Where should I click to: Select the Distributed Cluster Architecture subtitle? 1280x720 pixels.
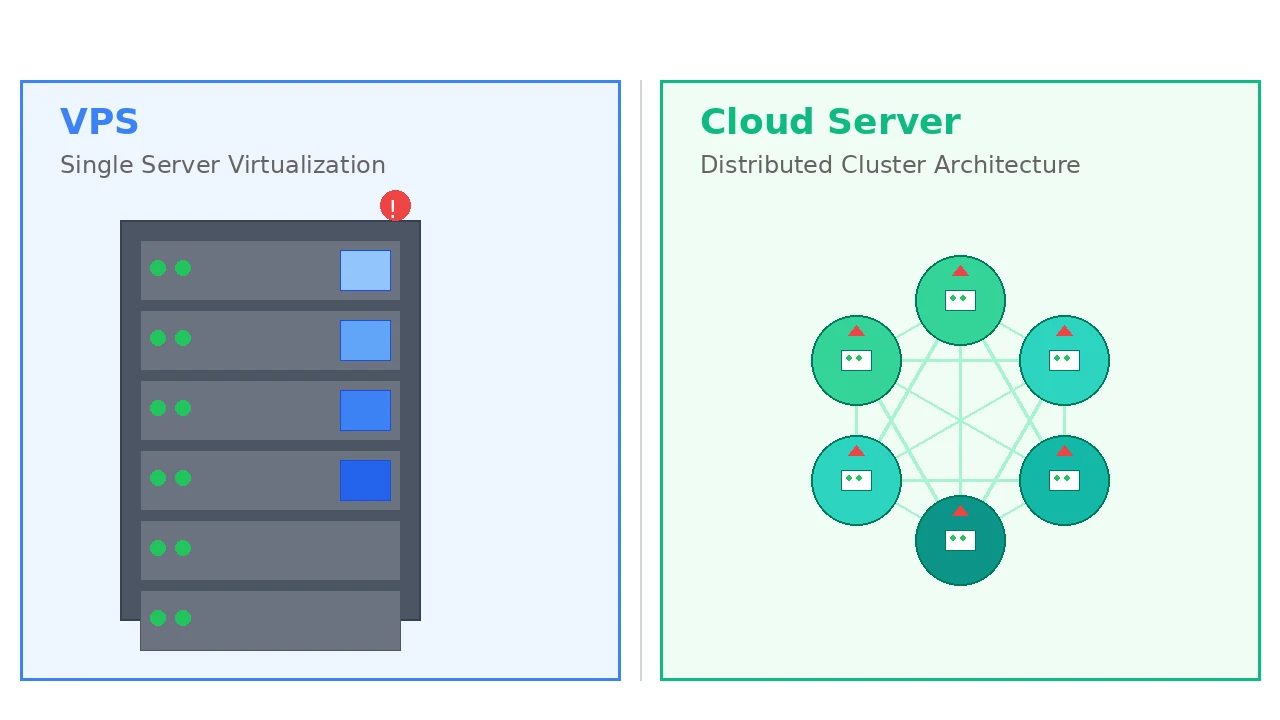[x=890, y=165]
